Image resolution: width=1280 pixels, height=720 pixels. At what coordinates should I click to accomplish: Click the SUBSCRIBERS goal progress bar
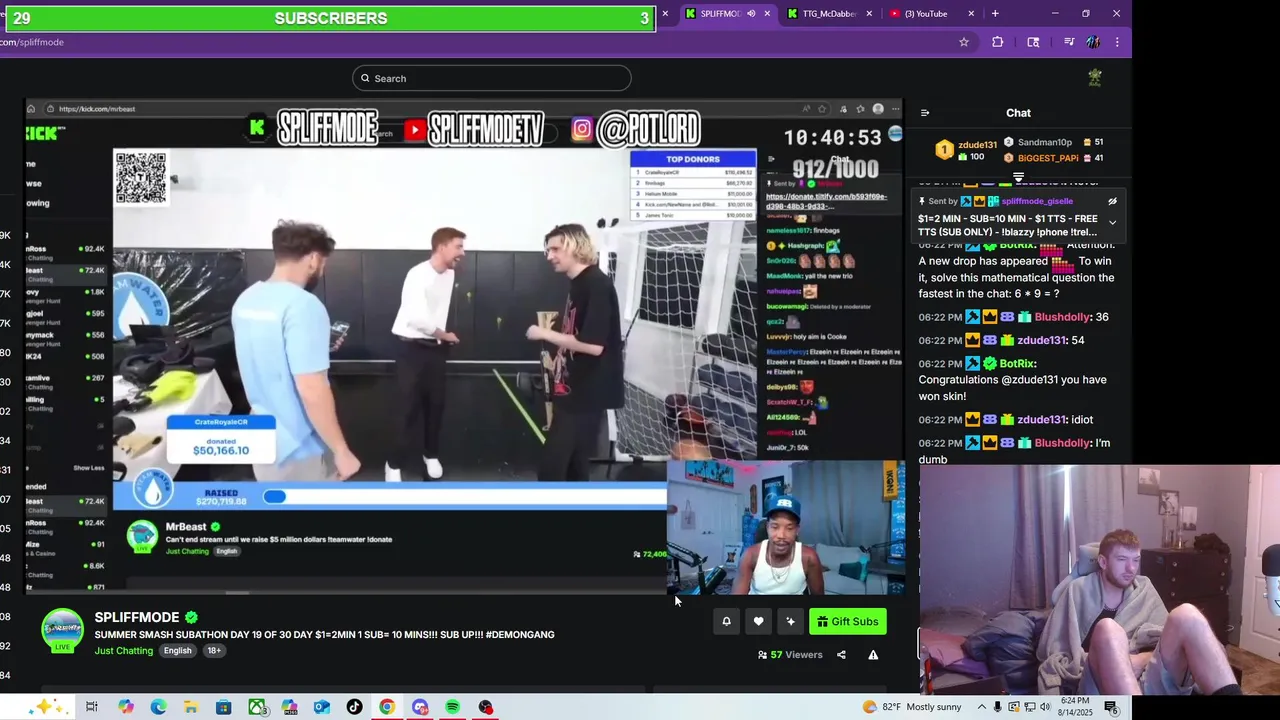click(330, 18)
